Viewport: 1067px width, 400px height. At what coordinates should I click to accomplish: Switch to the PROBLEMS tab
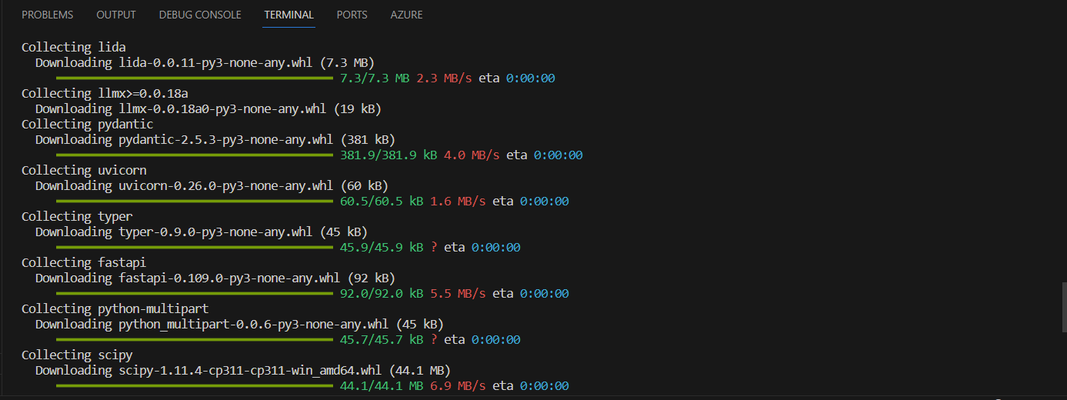coord(48,14)
